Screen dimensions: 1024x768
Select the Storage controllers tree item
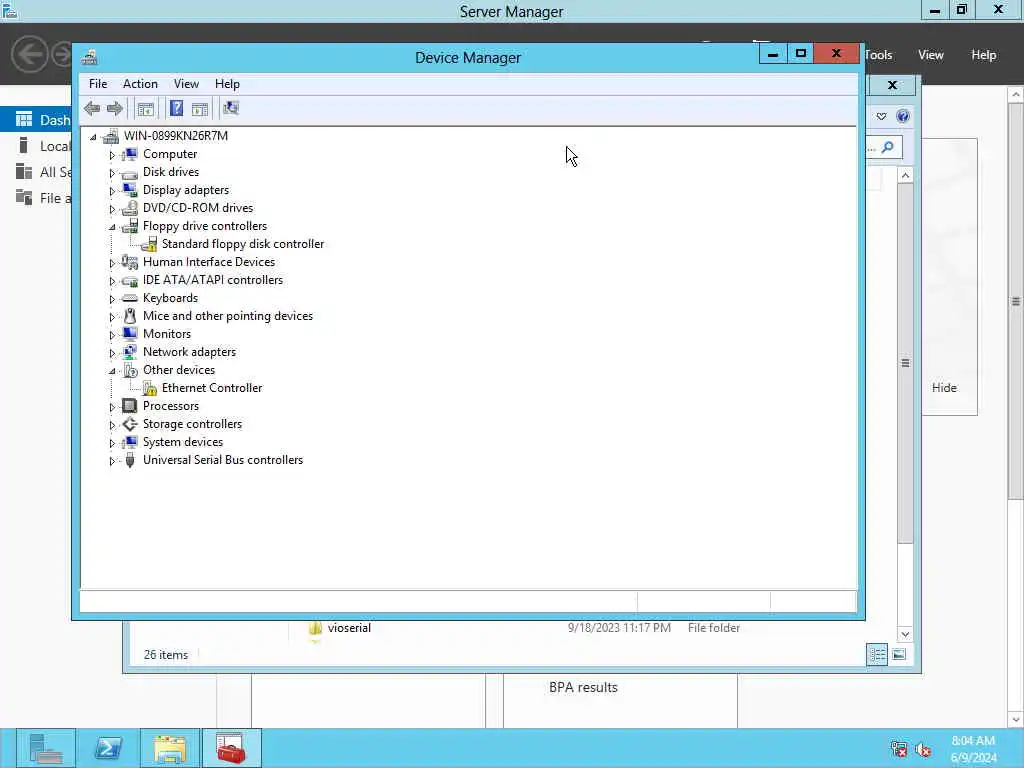click(193, 424)
